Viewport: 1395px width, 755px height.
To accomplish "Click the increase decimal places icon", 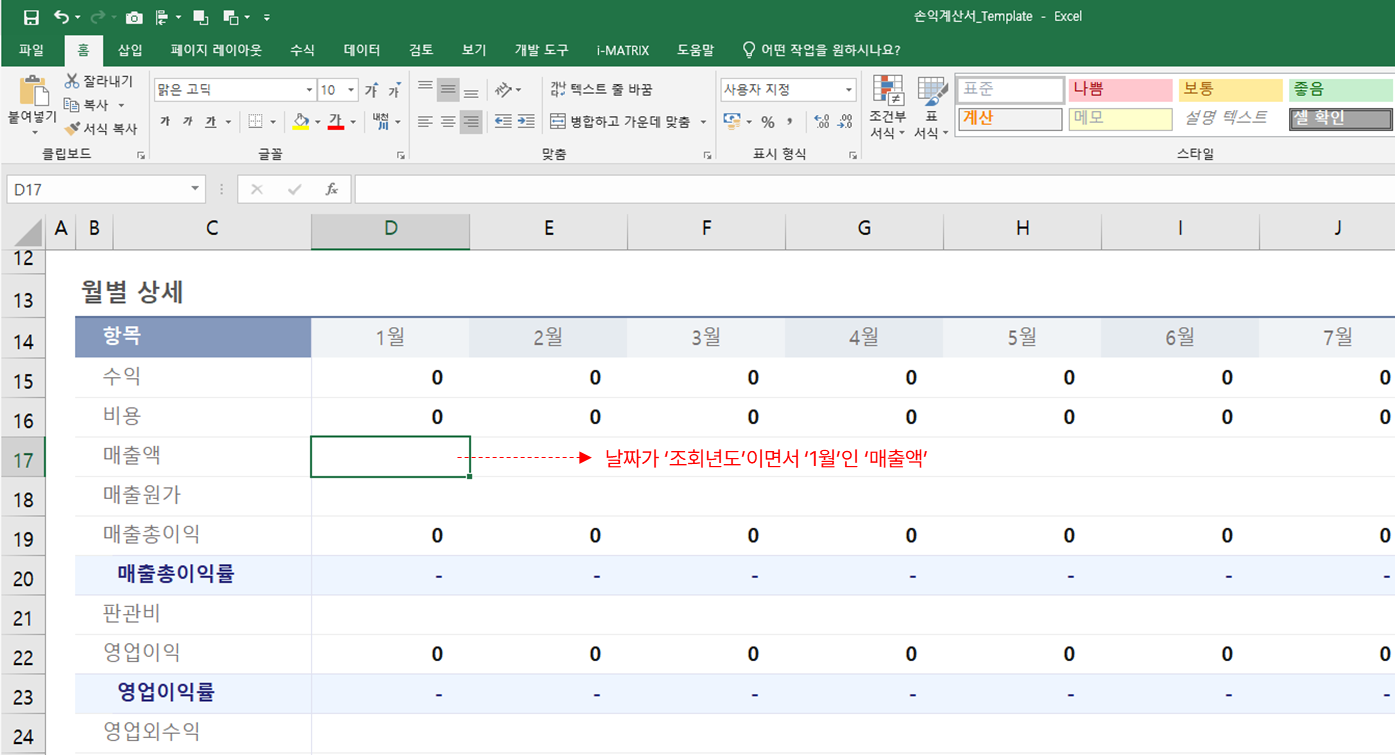I will 821,122.
